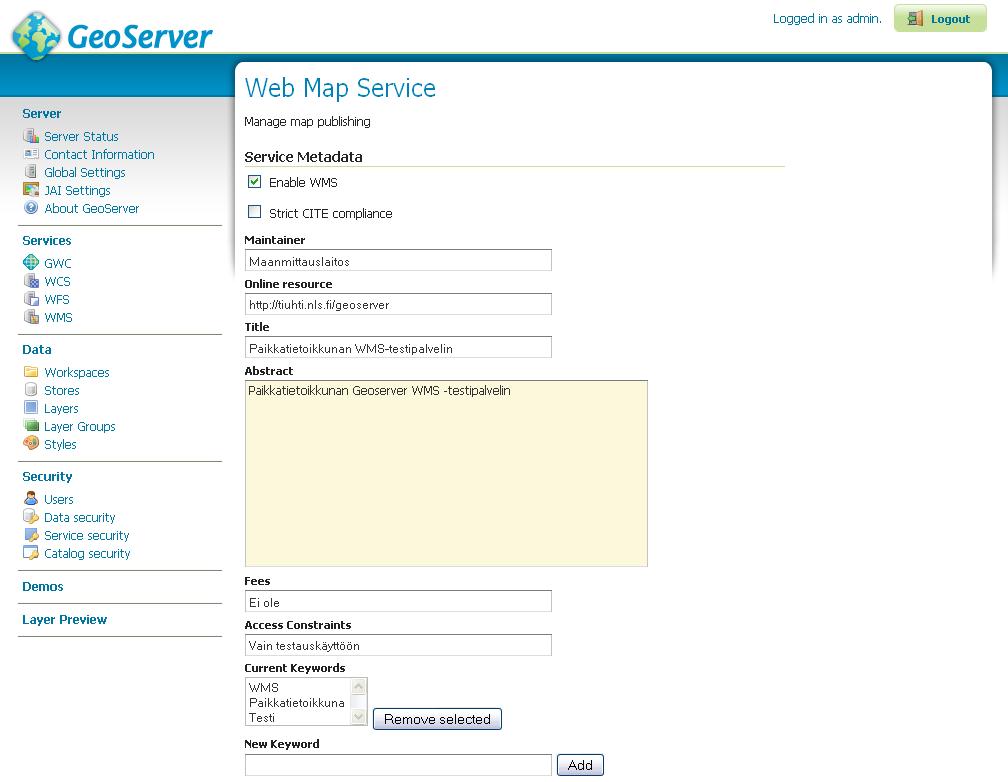Click the Contact Information card icon
The height and width of the screenshot is (782, 1008).
point(31,154)
